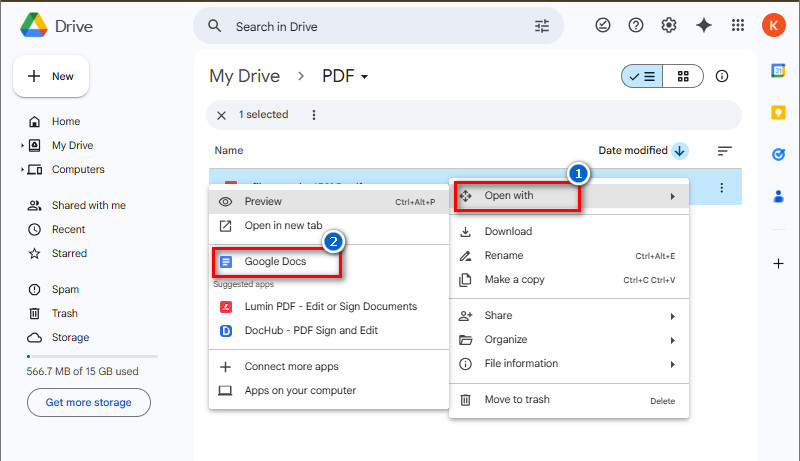Viewport: 800px width, 461px height.
Task: Sort by Date modified column header
Action: coord(633,150)
